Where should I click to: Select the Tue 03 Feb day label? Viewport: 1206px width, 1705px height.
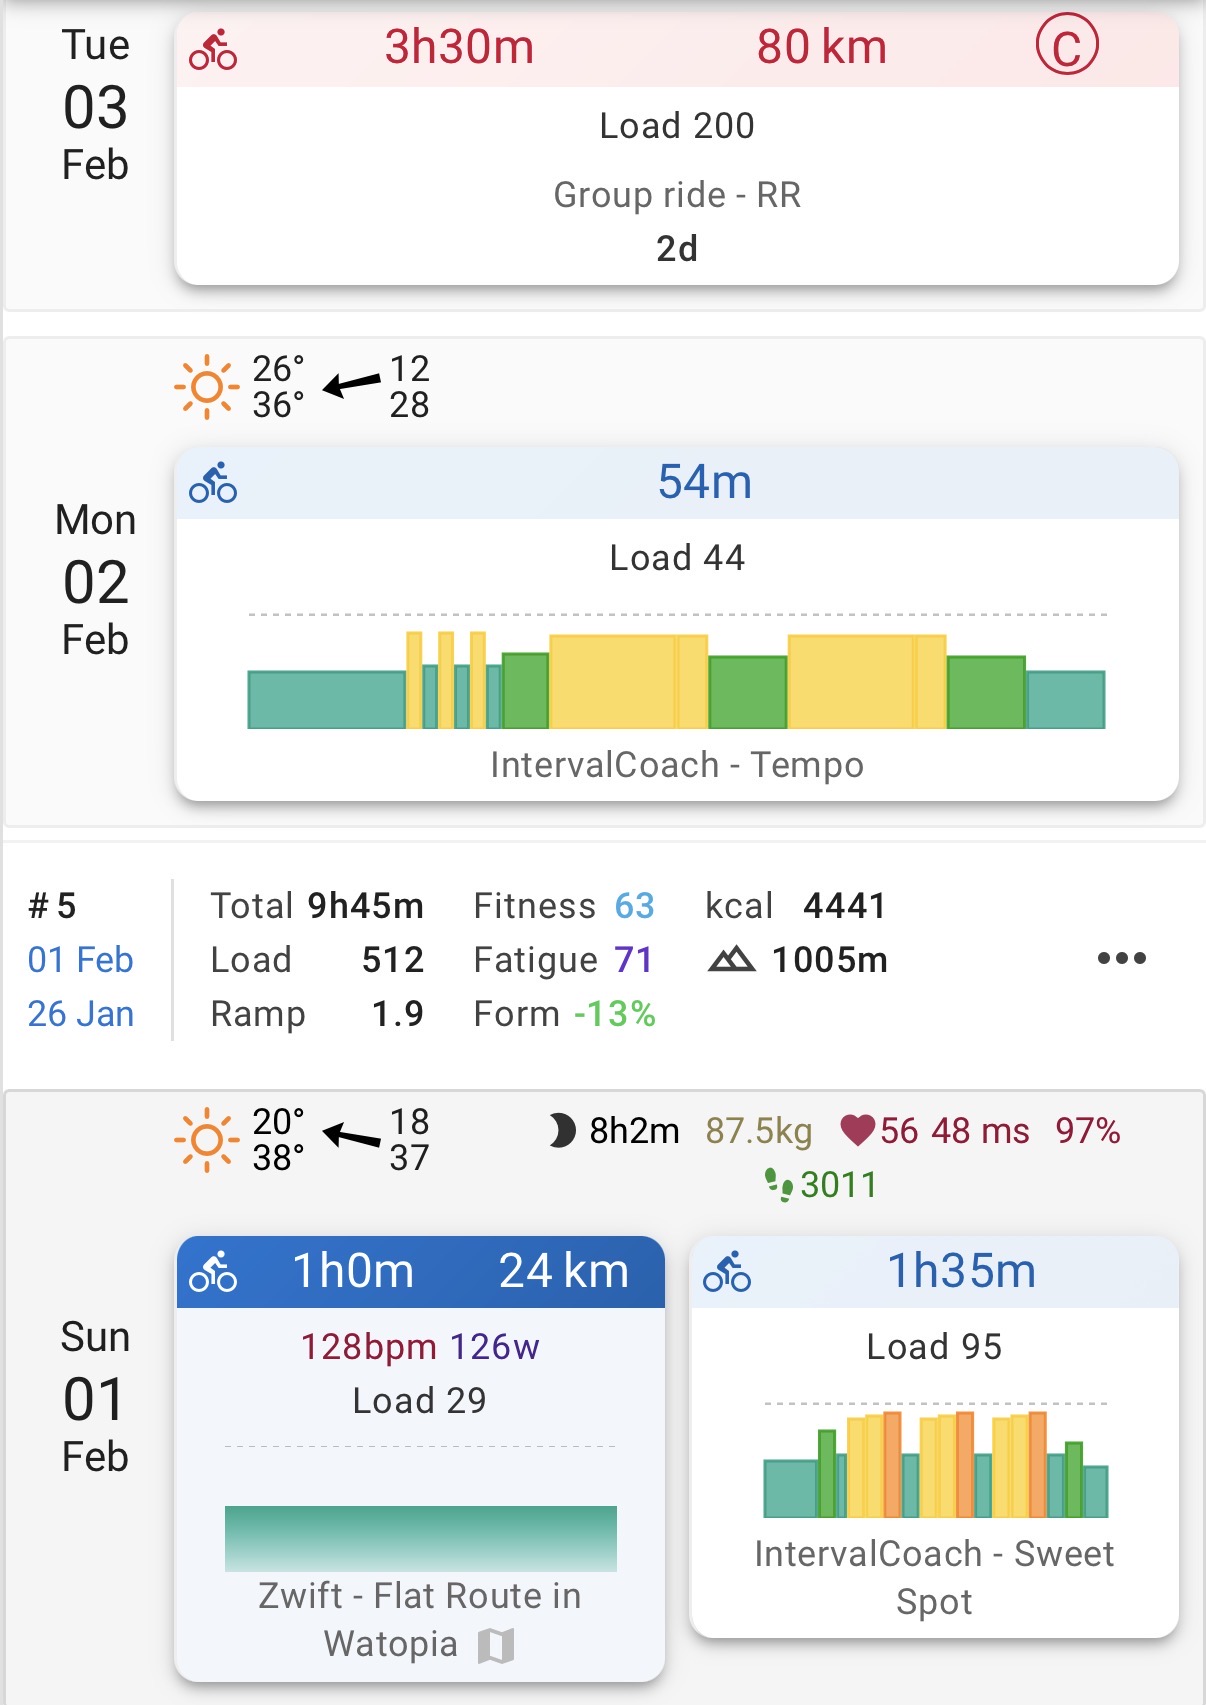[x=95, y=105]
